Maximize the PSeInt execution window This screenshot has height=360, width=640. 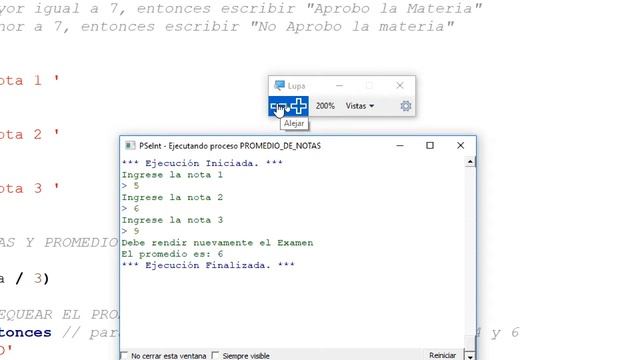point(430,146)
